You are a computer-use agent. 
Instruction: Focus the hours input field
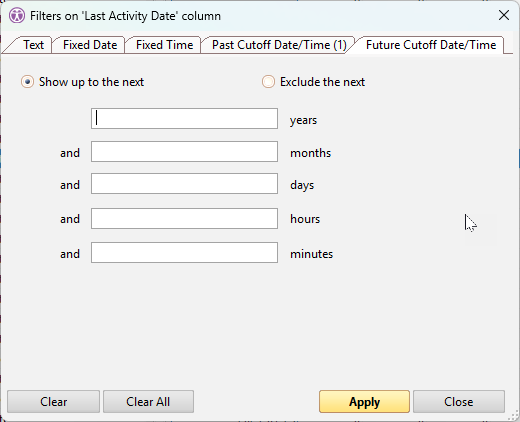pos(184,219)
